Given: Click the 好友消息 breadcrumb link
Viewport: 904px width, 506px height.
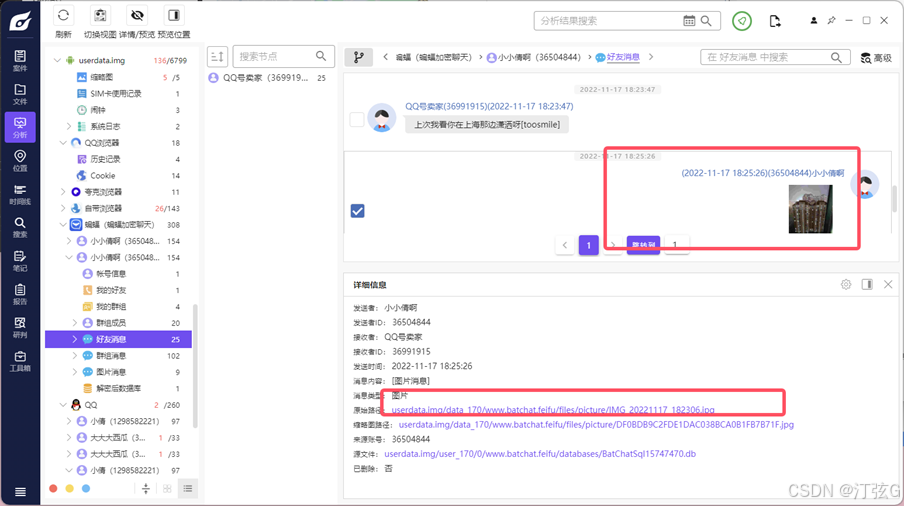Looking at the screenshot, I should pyautogui.click(x=623, y=57).
